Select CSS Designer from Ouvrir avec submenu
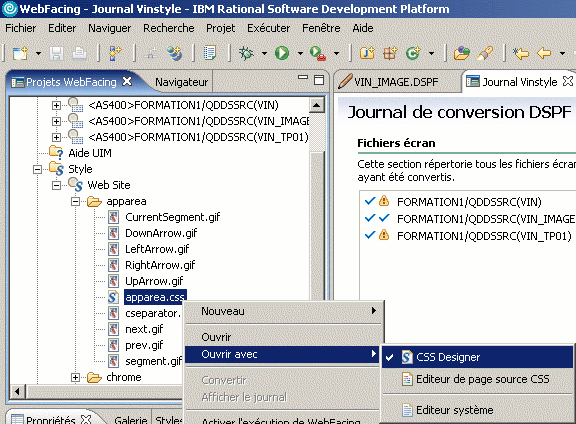This screenshot has width=576, height=424. point(477,357)
